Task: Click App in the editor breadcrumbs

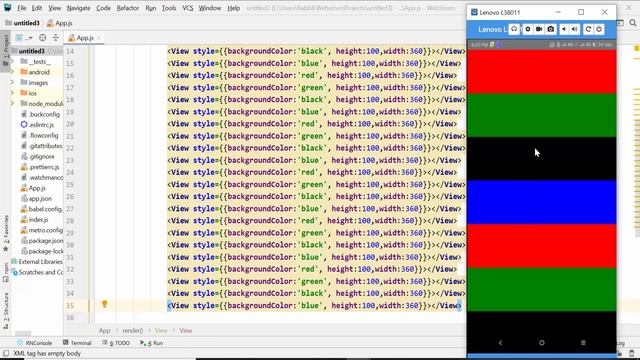Action: [x=104, y=331]
